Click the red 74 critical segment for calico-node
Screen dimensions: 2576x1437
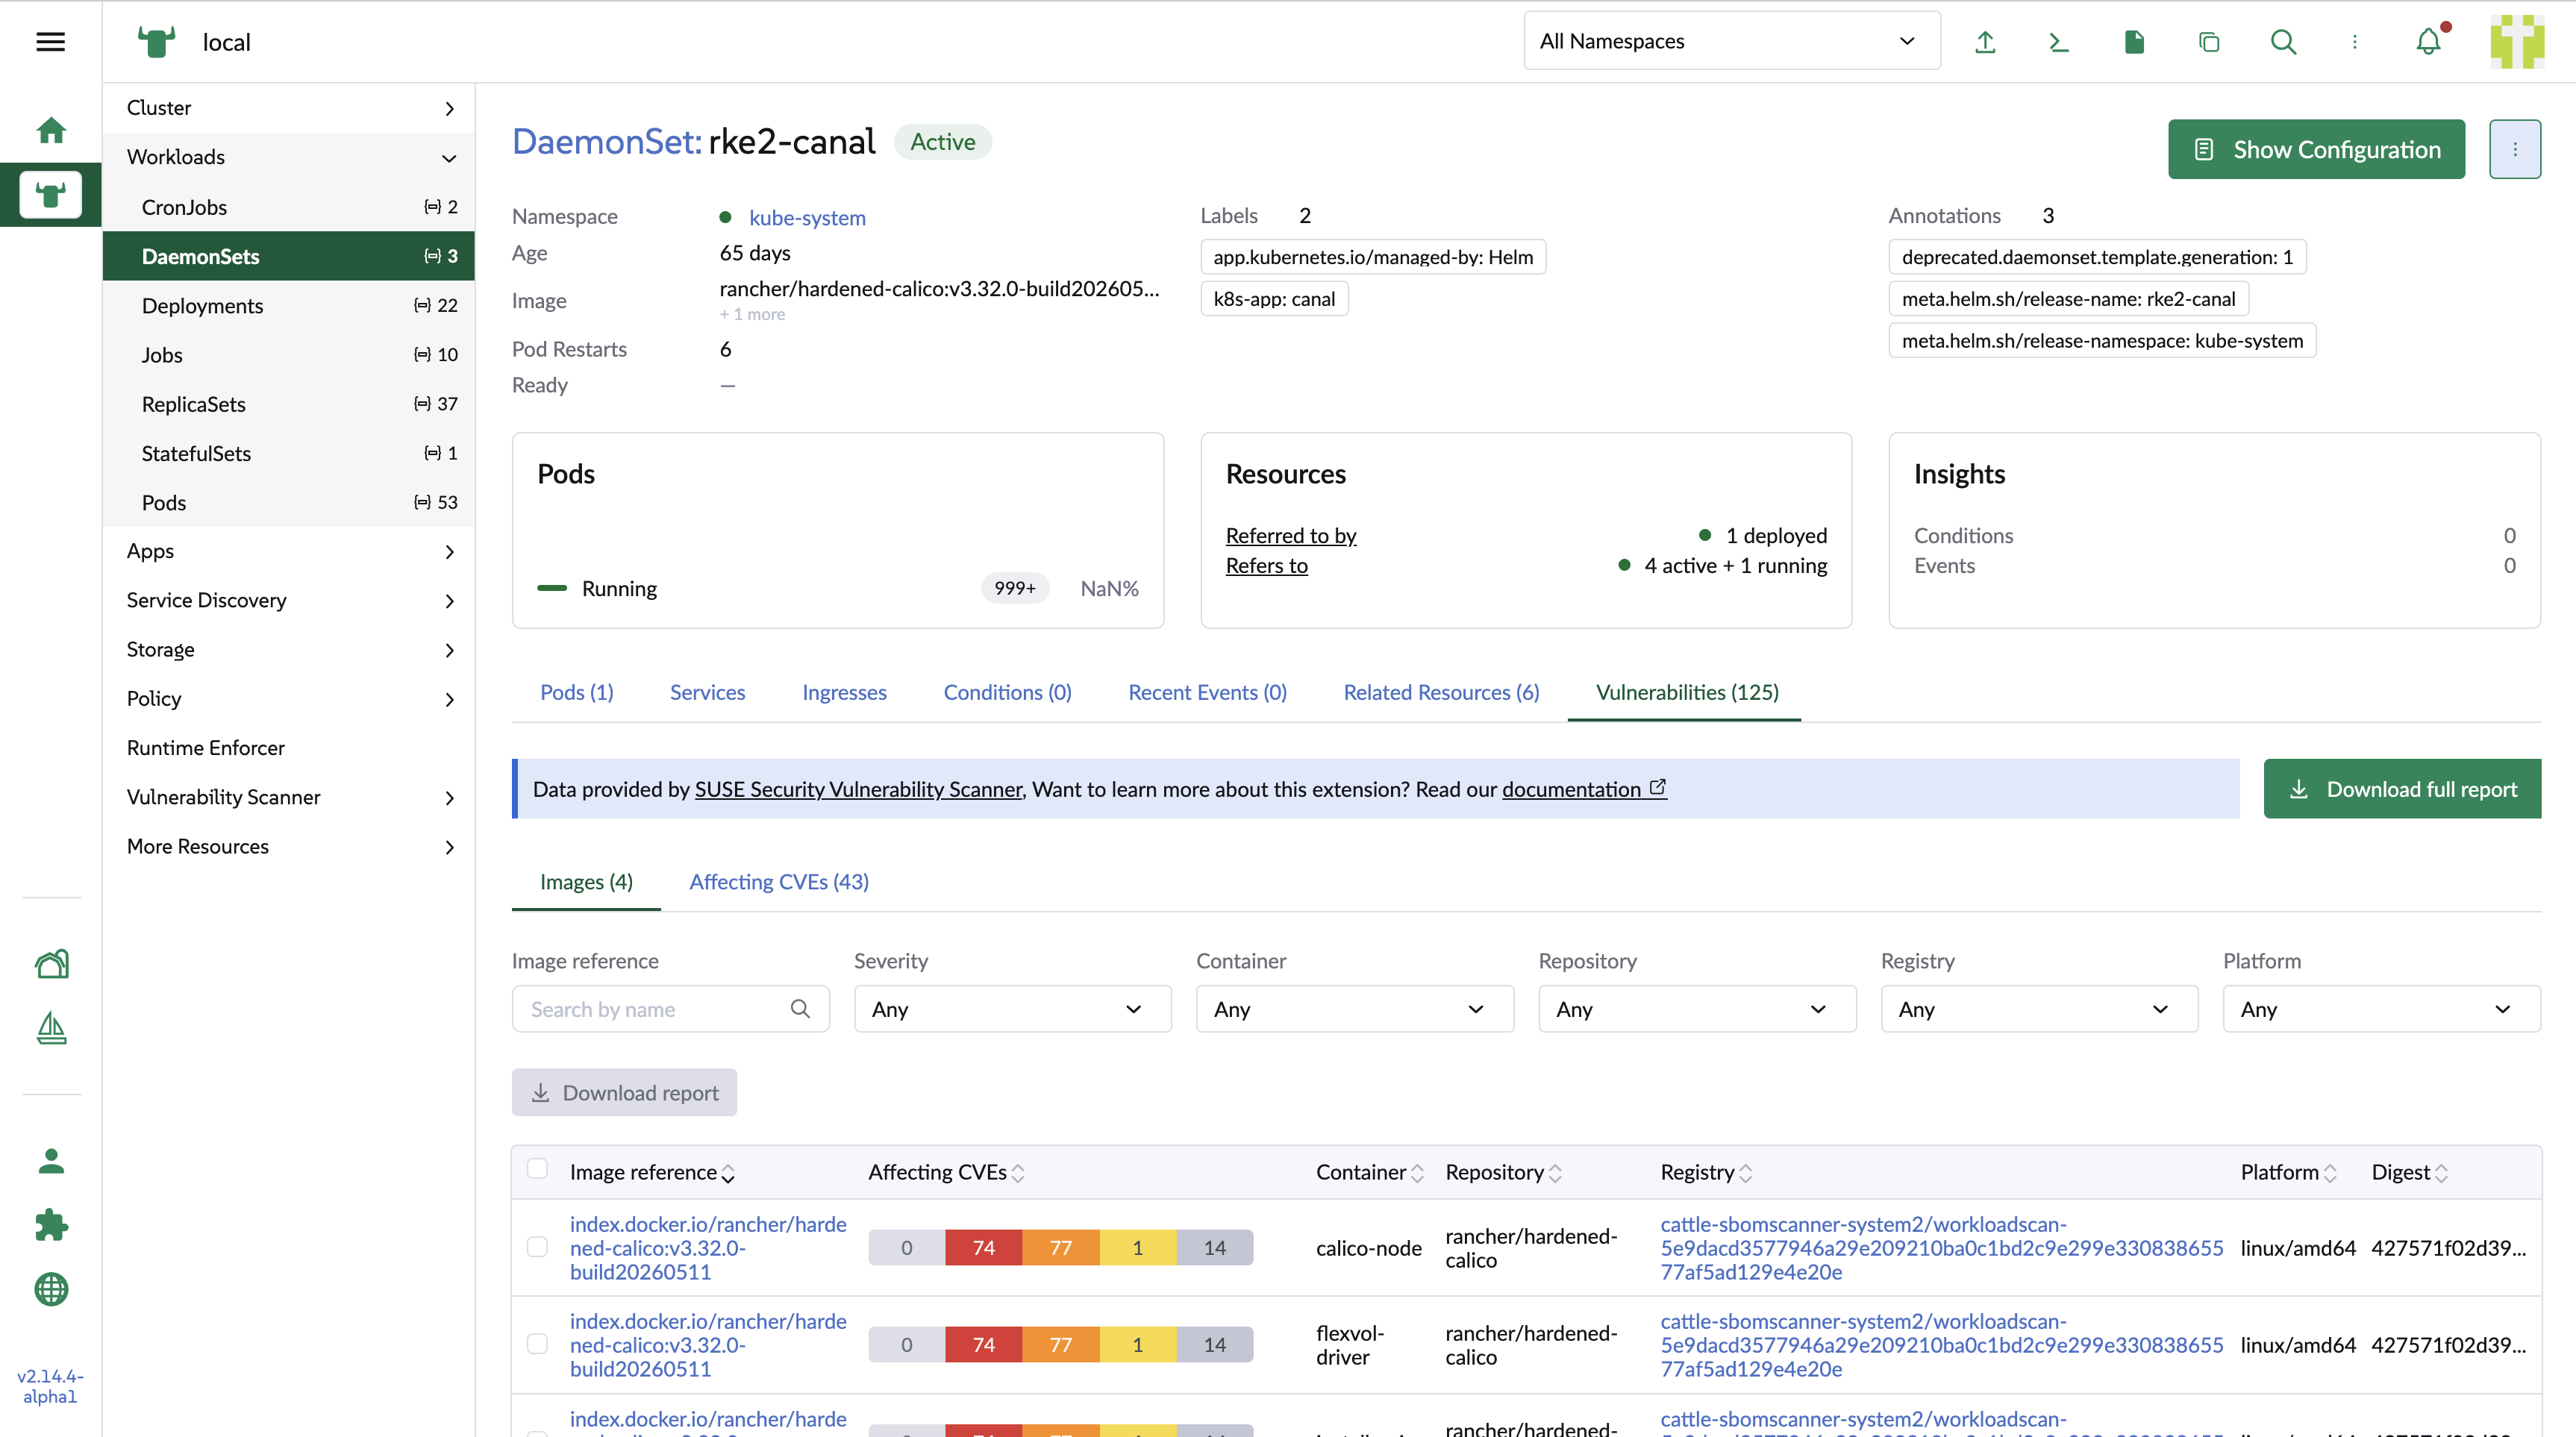pos(983,1247)
